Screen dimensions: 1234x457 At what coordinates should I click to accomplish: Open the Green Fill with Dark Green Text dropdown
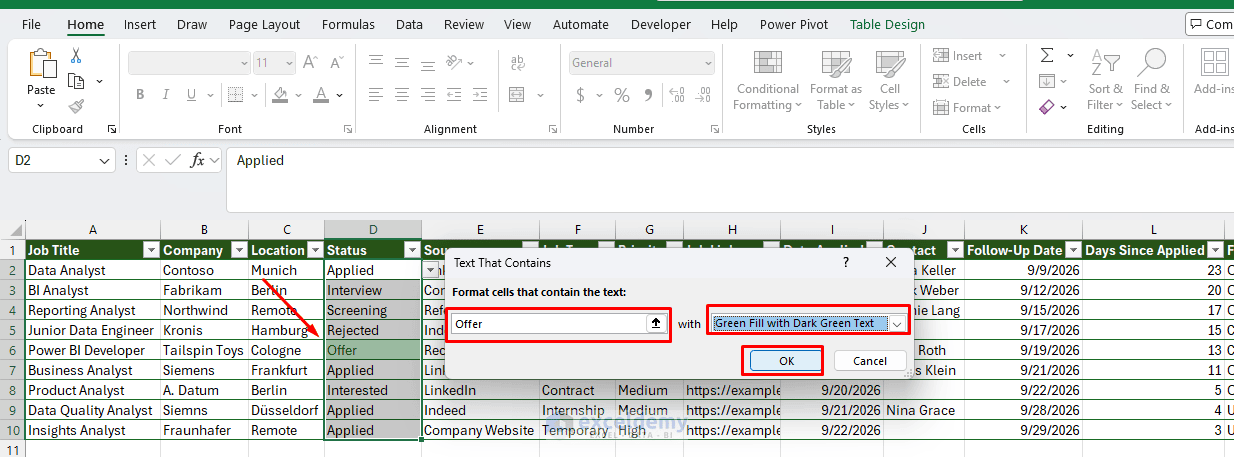tap(898, 323)
